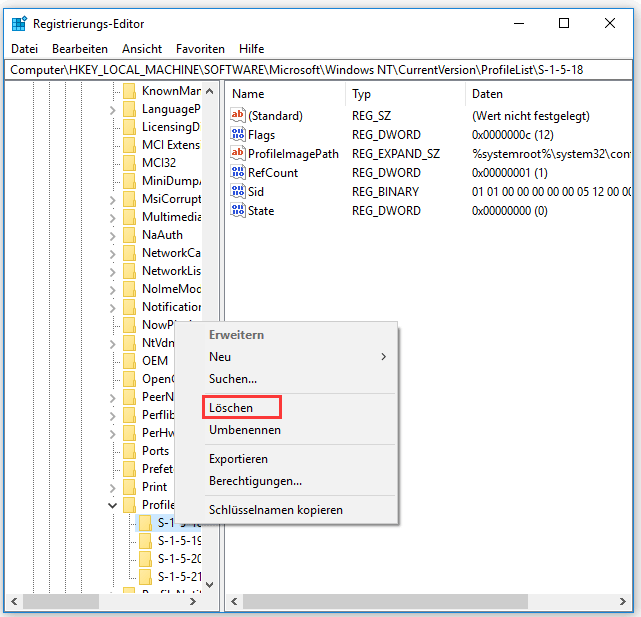Click the Flags DWORD value icon
Image resolution: width=641 pixels, height=617 pixels.
click(x=238, y=134)
